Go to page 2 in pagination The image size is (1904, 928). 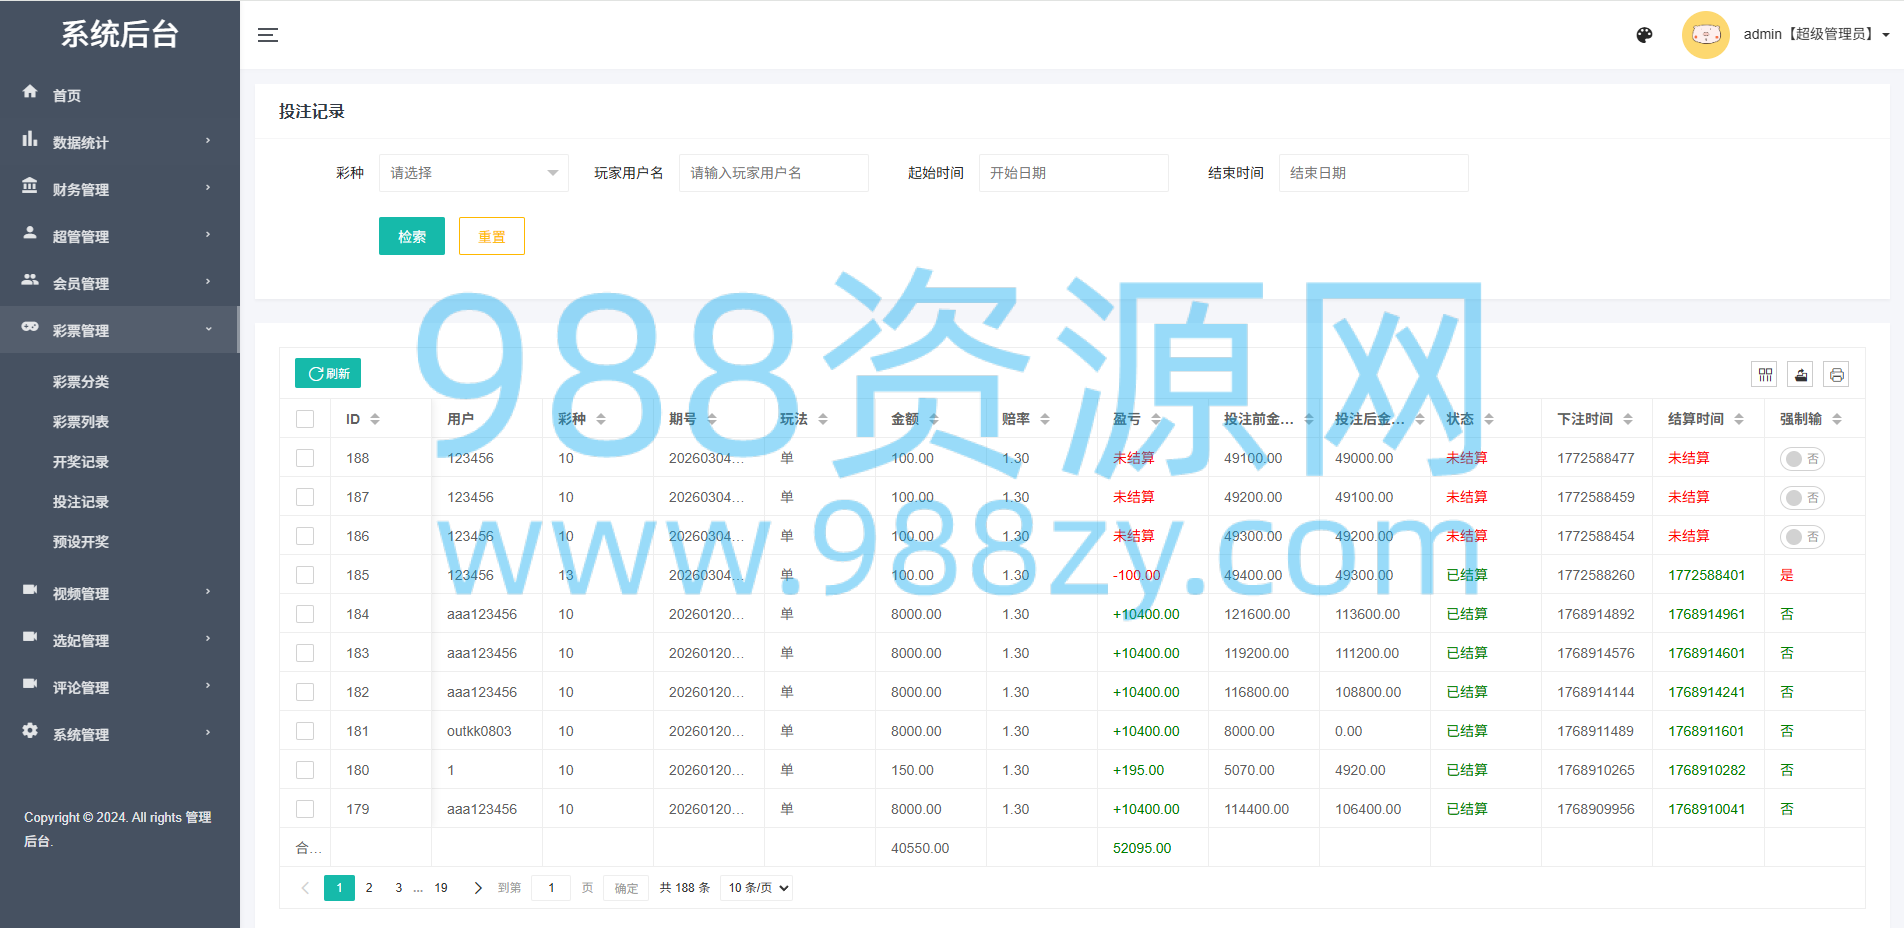[369, 888]
